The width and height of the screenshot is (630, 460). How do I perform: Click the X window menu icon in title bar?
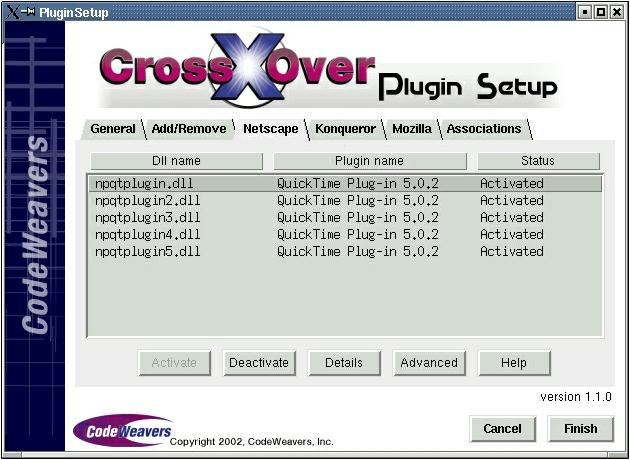click(12, 12)
